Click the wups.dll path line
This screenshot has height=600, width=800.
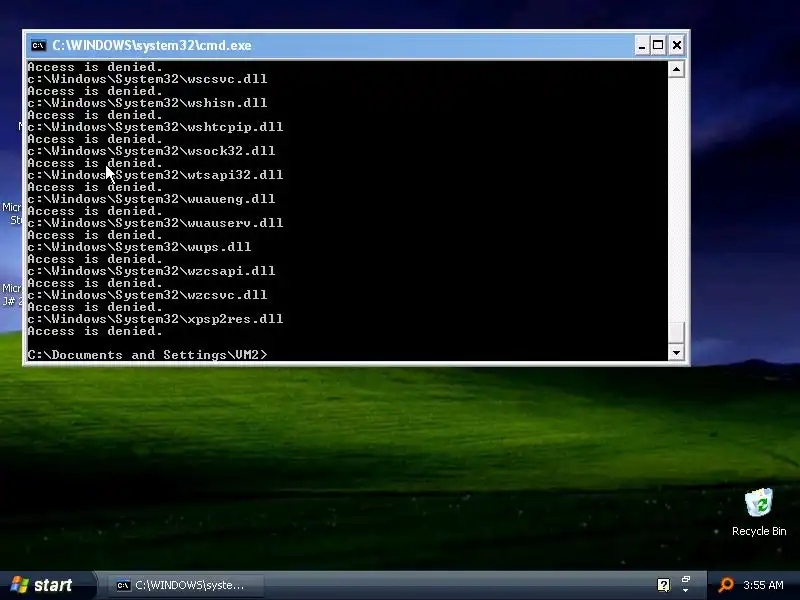tap(139, 247)
